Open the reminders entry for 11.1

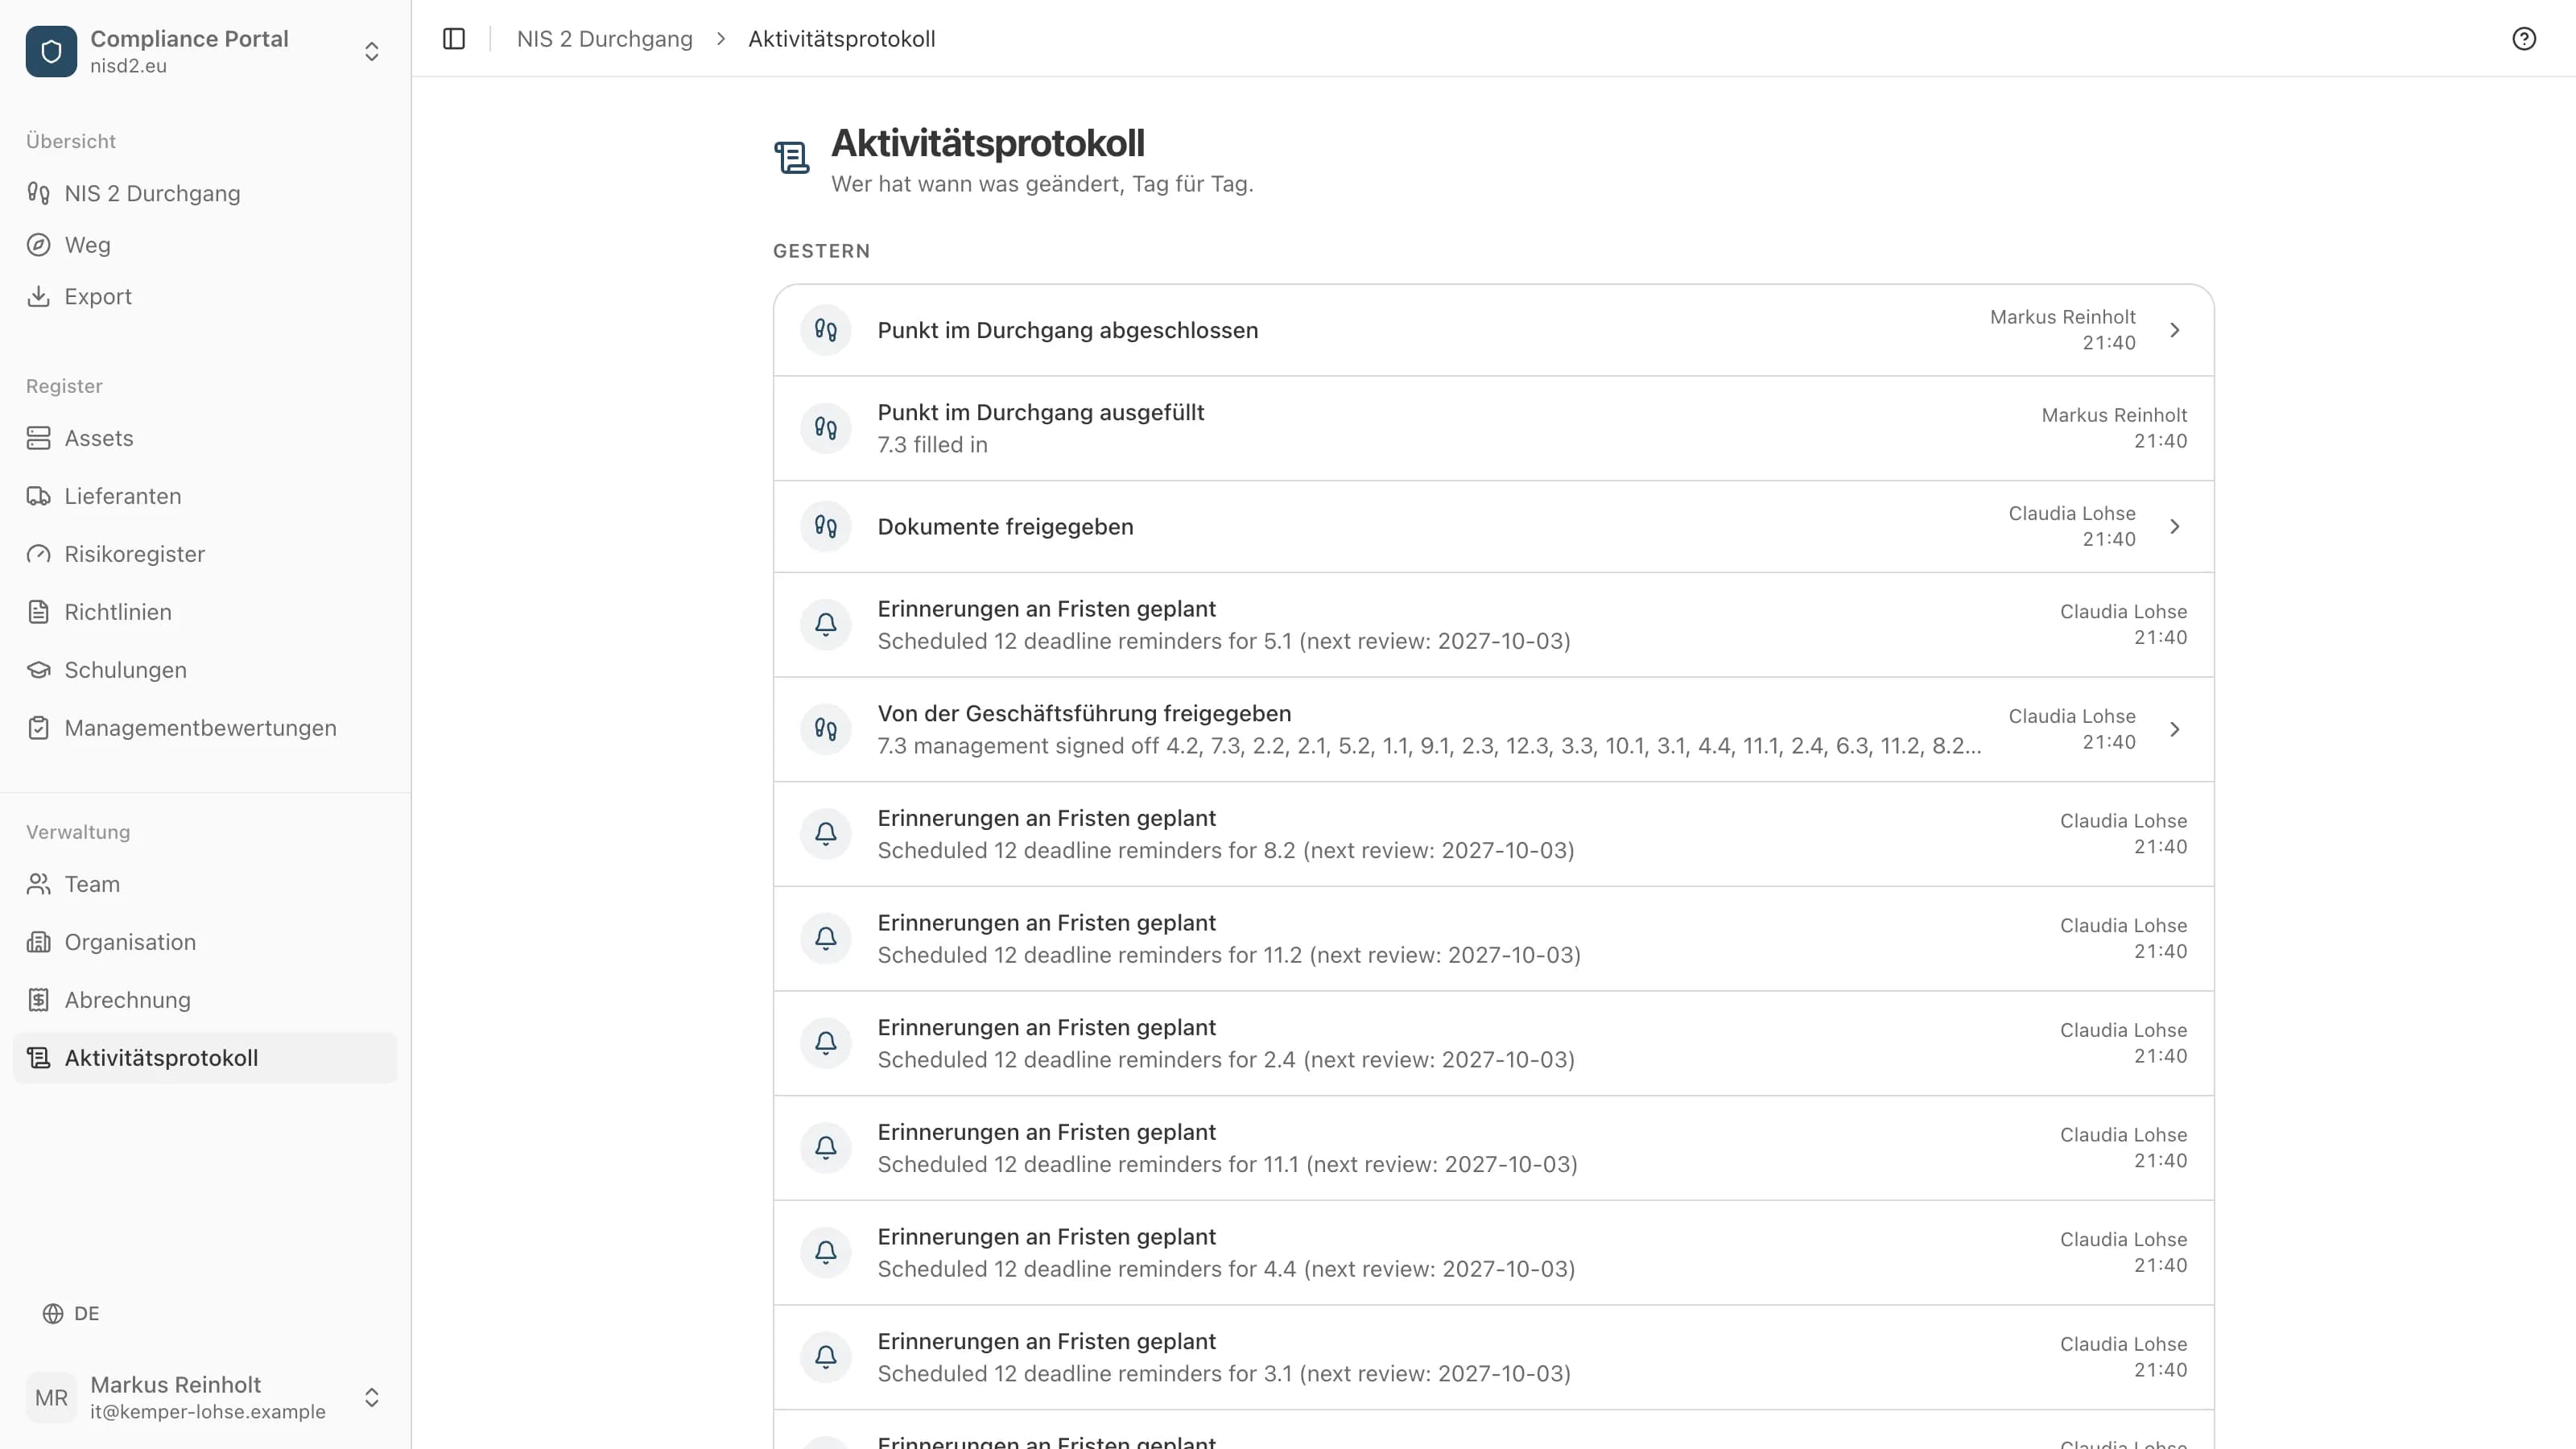[1493, 1148]
